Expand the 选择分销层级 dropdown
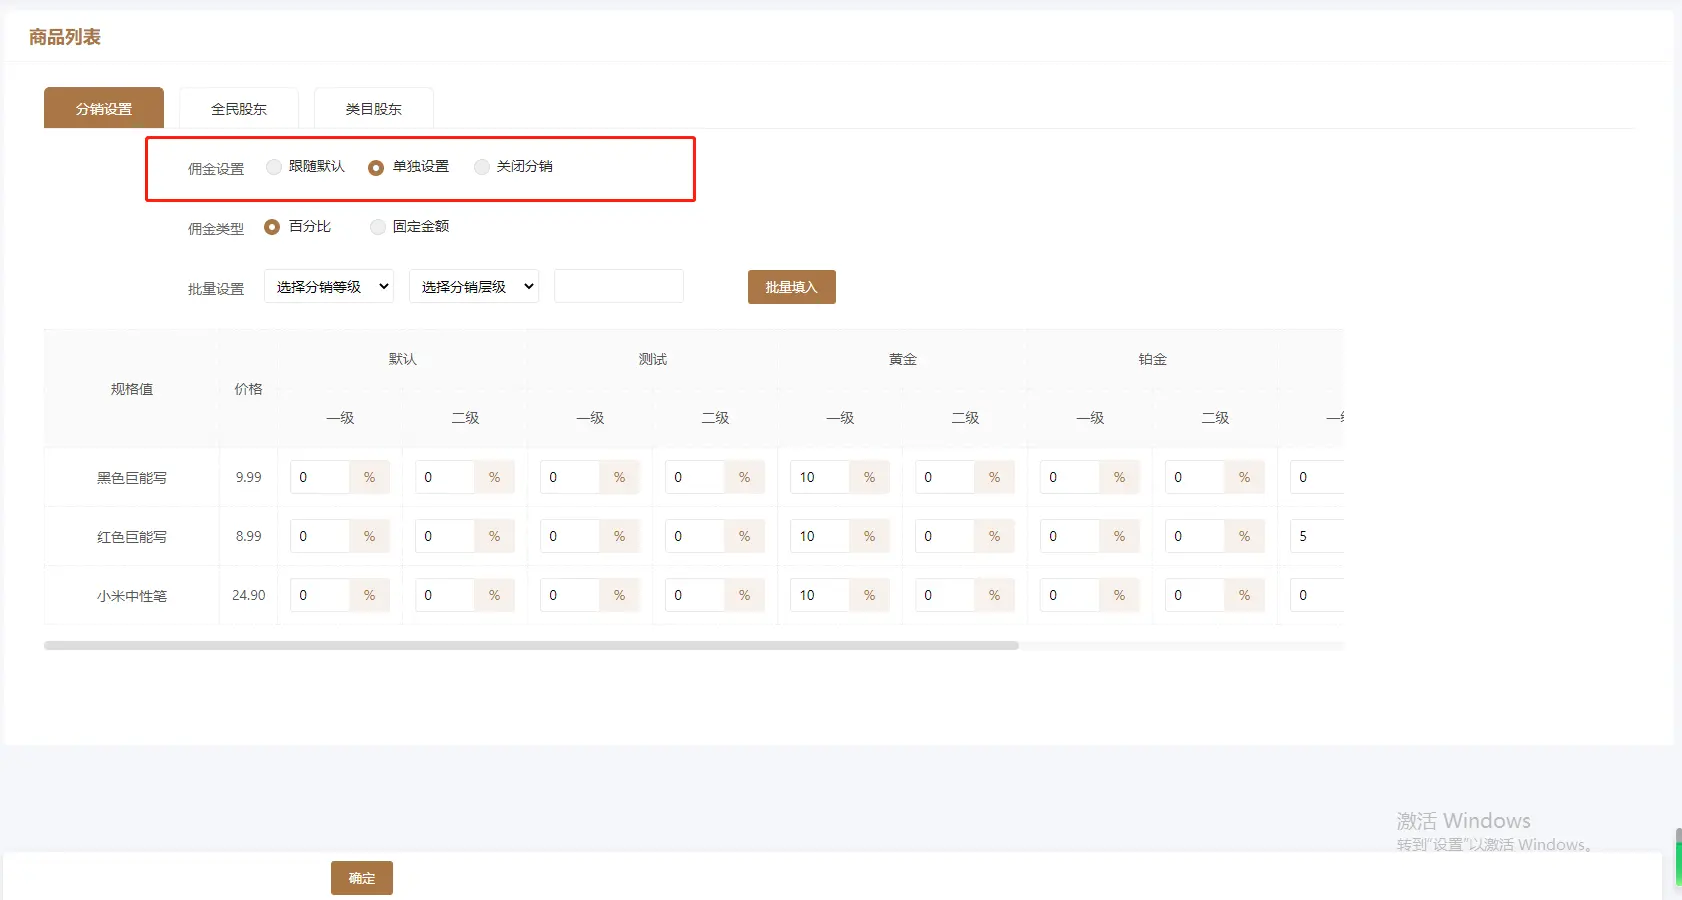This screenshot has height=900, width=1682. [x=474, y=287]
